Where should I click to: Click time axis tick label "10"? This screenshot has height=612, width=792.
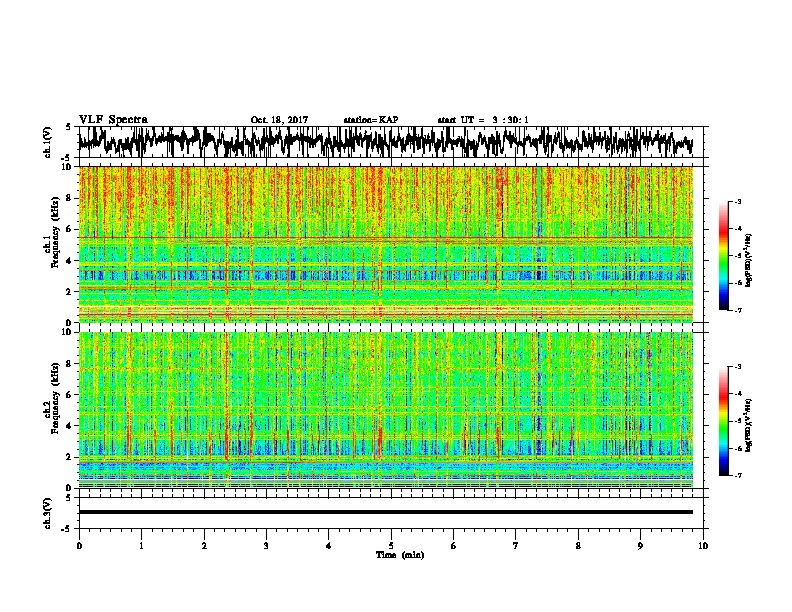703,545
